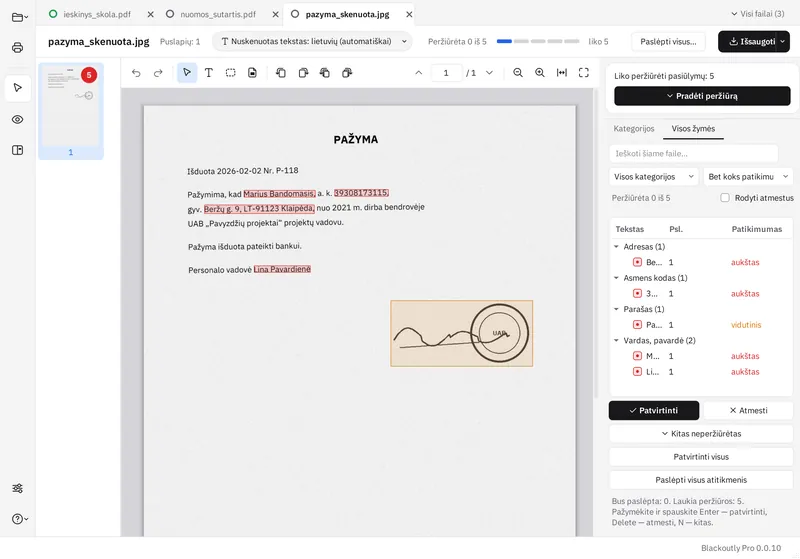Click the Atmesti button
This screenshot has width=800, height=559.
pyautogui.click(x=748, y=410)
